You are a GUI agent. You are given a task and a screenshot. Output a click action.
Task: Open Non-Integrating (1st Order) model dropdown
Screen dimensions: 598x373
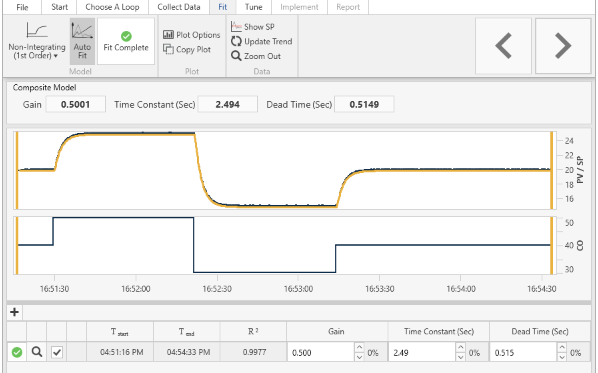(x=37, y=41)
